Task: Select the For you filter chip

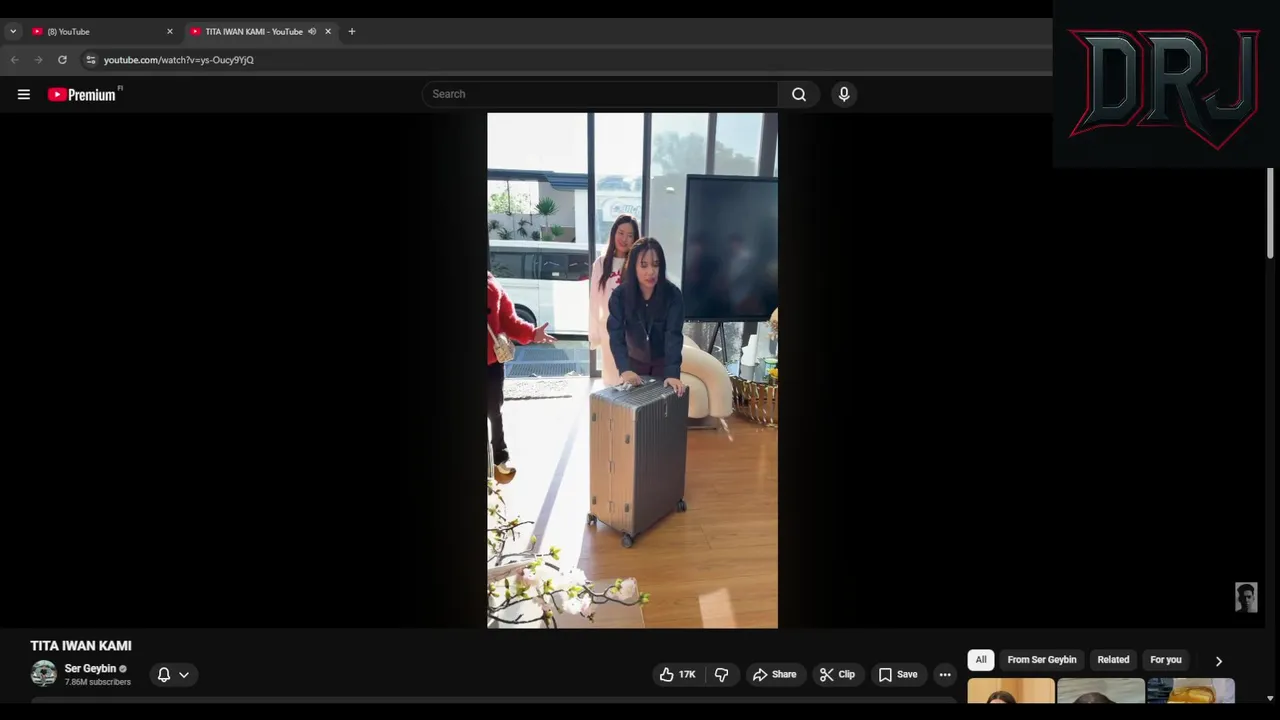Action: [x=1166, y=660]
